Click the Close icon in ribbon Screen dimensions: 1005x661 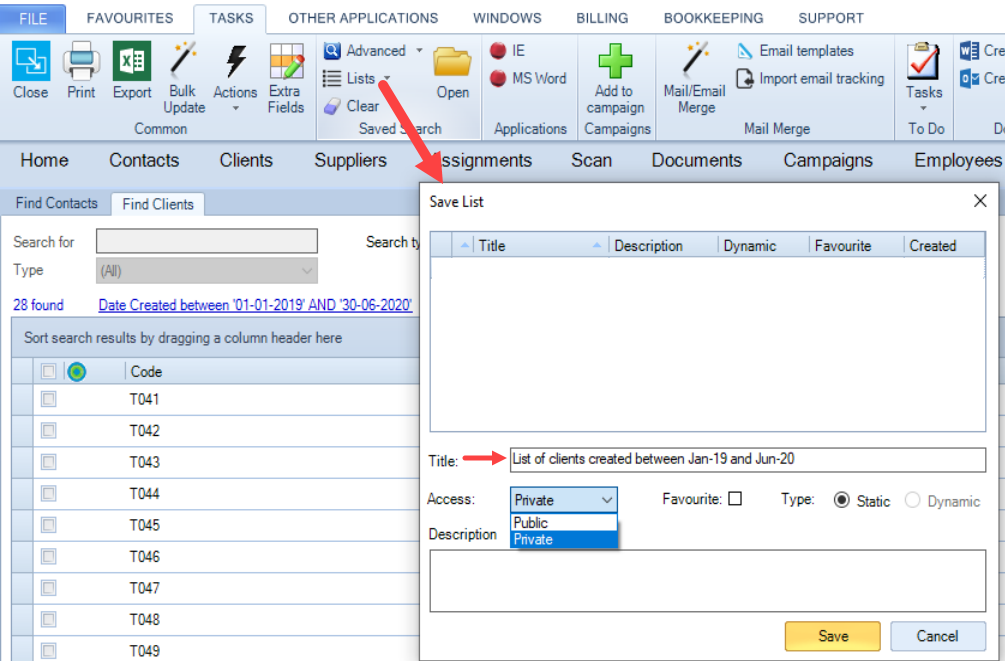(x=30, y=62)
